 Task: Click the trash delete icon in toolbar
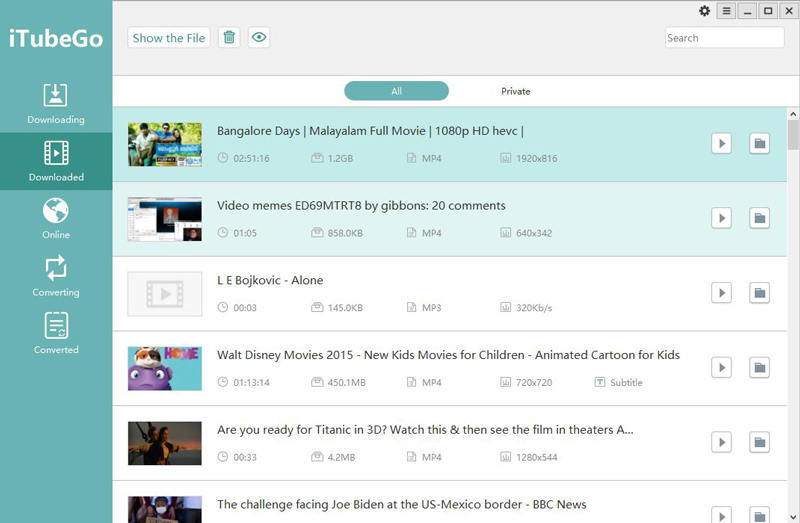(229, 37)
